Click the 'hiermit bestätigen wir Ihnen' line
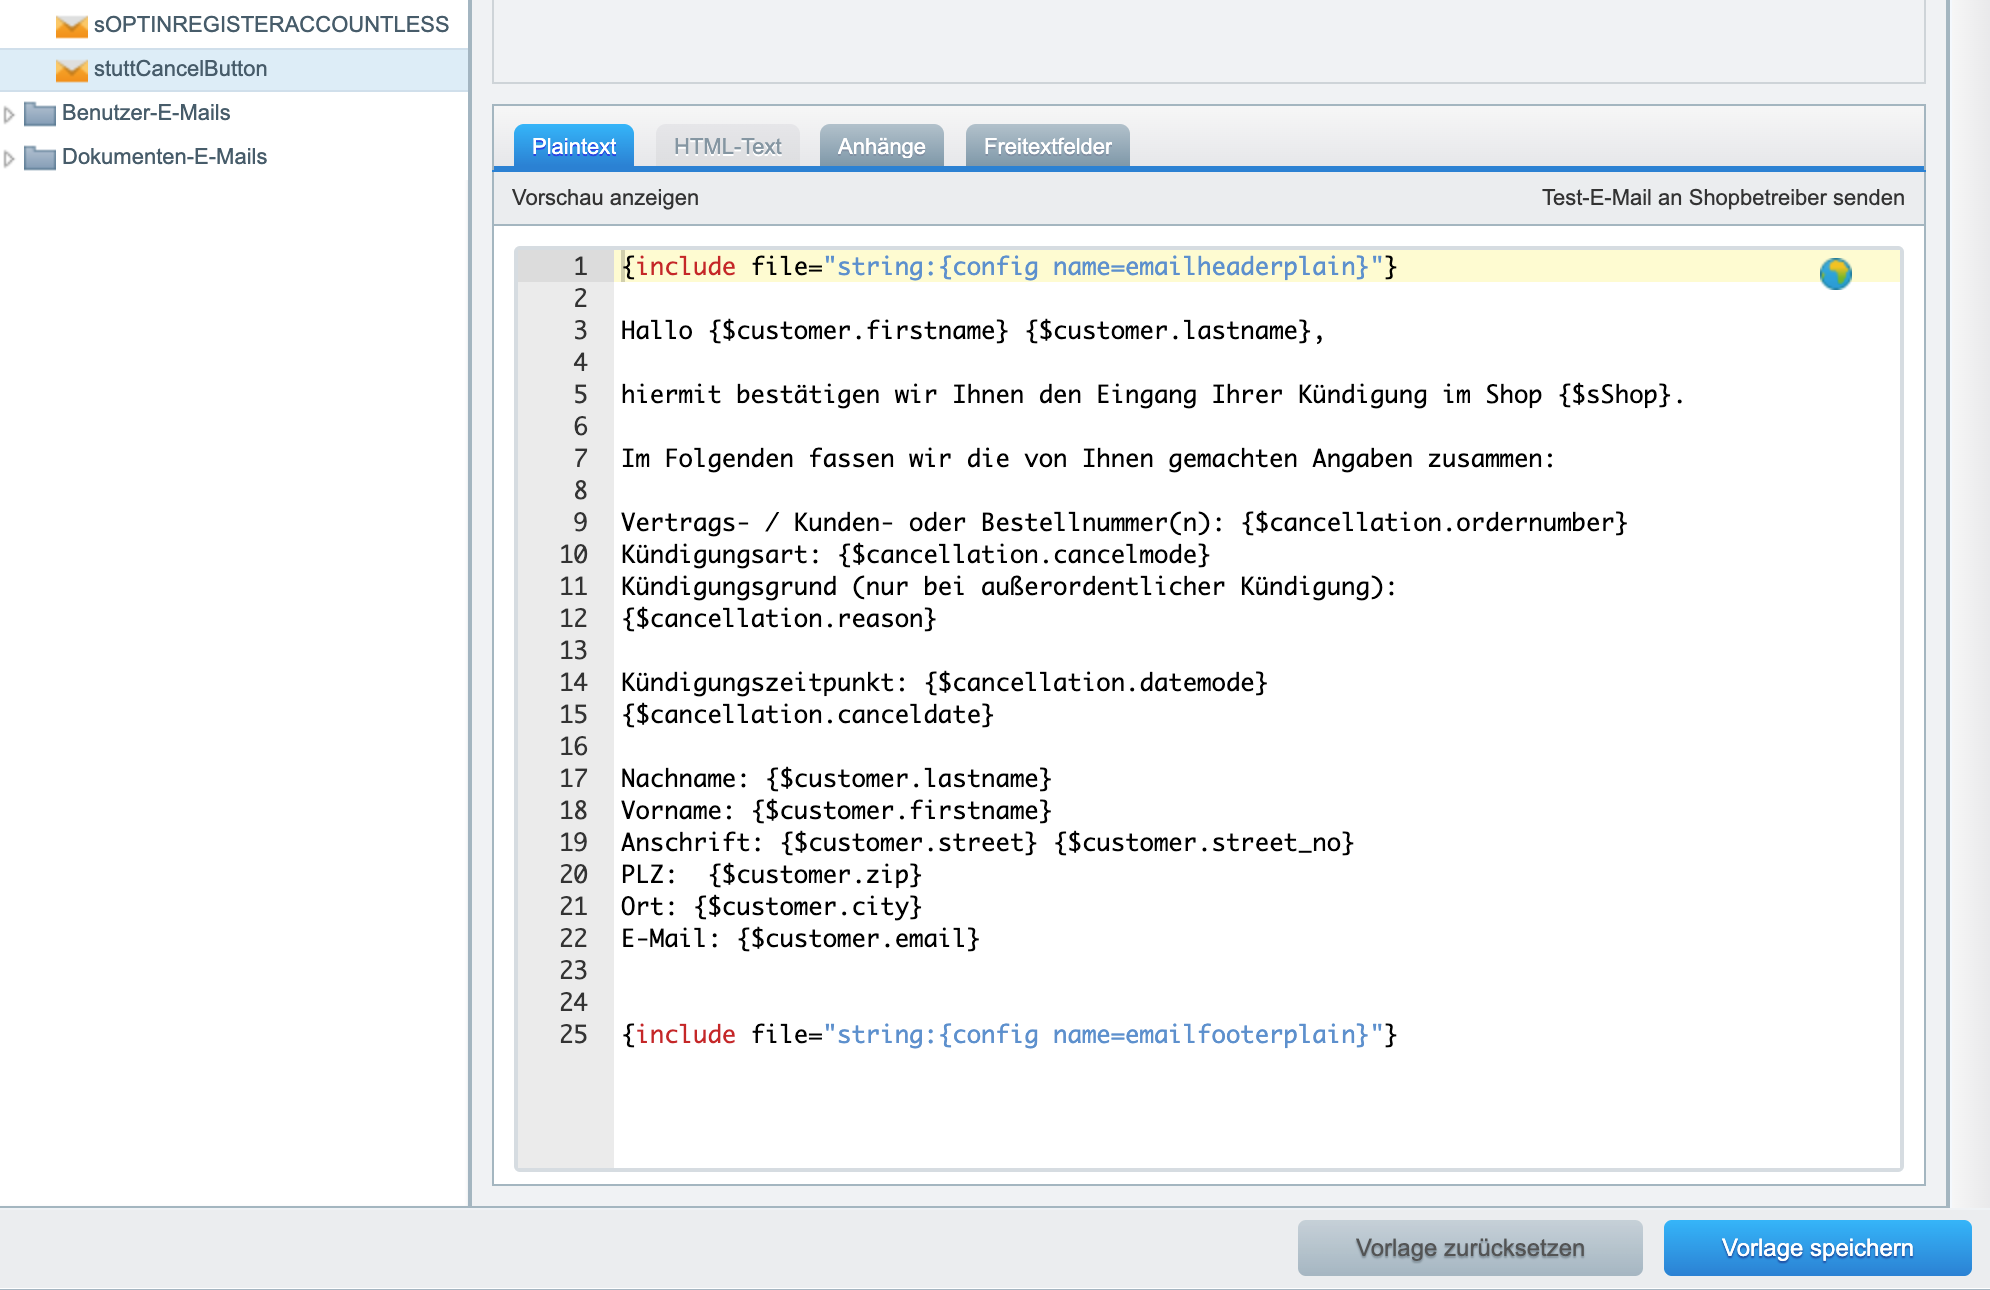 tap(1152, 394)
